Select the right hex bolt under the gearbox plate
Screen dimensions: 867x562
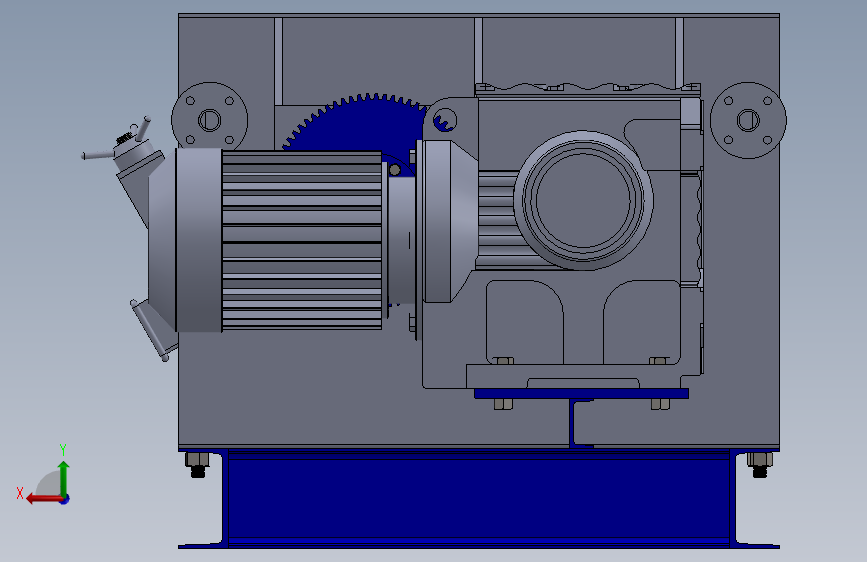[660, 404]
